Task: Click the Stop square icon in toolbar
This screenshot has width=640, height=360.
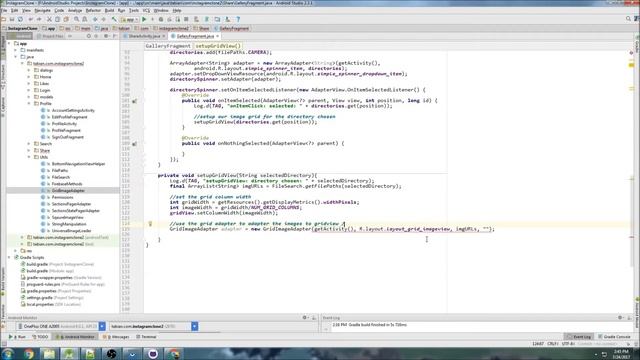Action: (x=186, y=19)
